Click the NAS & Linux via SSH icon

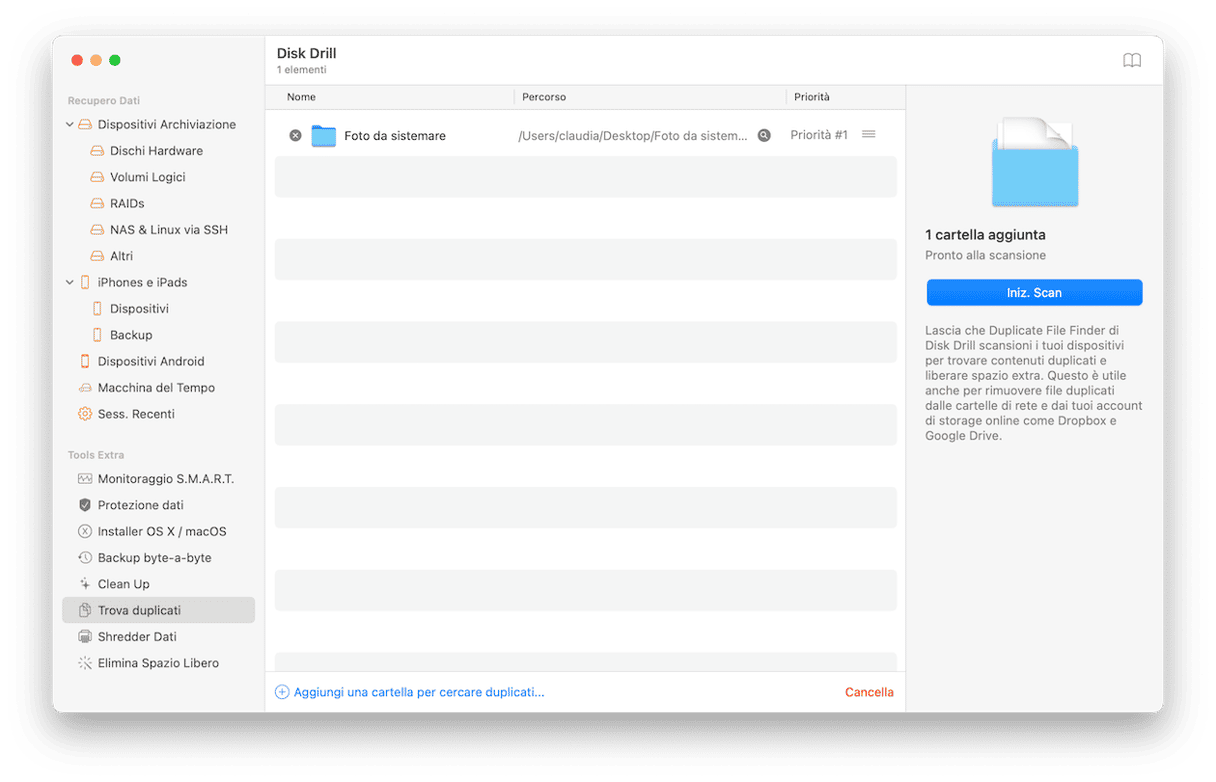(97, 230)
